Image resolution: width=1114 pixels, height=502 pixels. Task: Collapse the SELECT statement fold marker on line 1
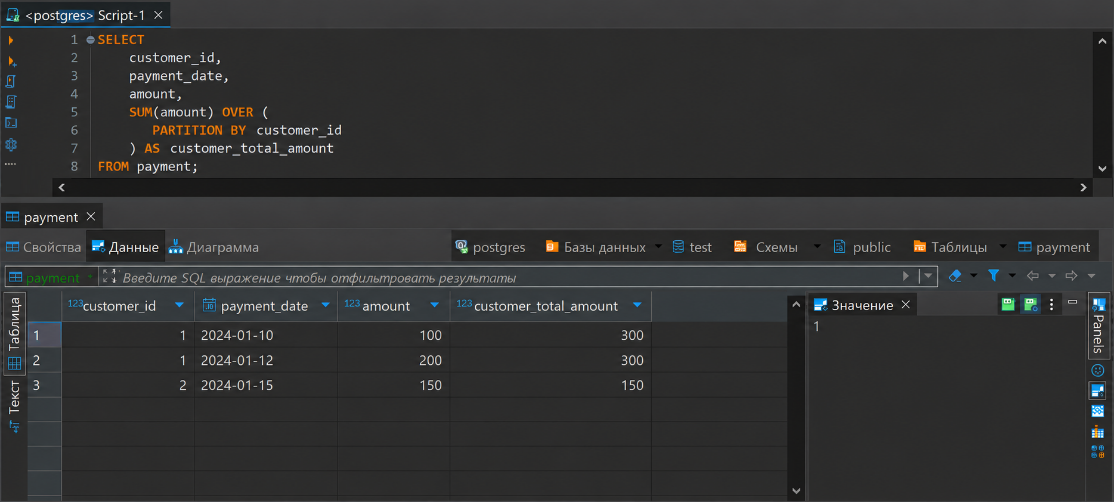point(90,40)
